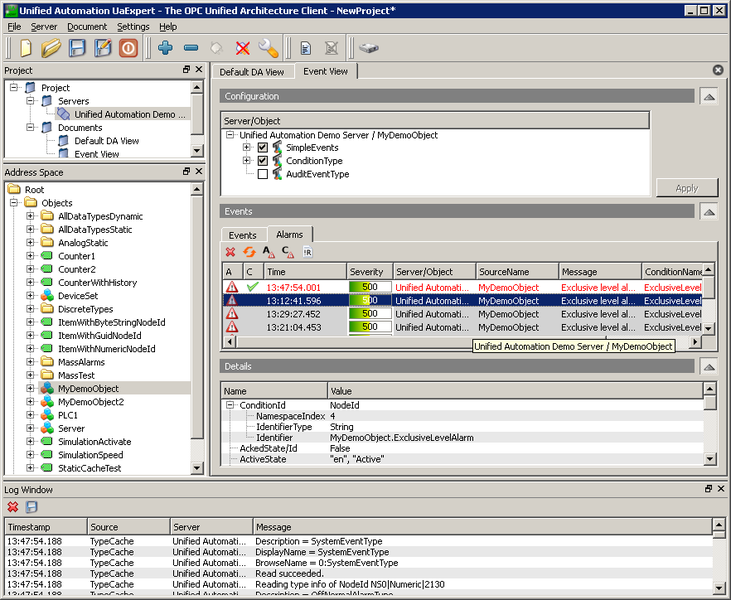Expand the MyDemoObject2 node
The image size is (731, 600).
click(30, 402)
